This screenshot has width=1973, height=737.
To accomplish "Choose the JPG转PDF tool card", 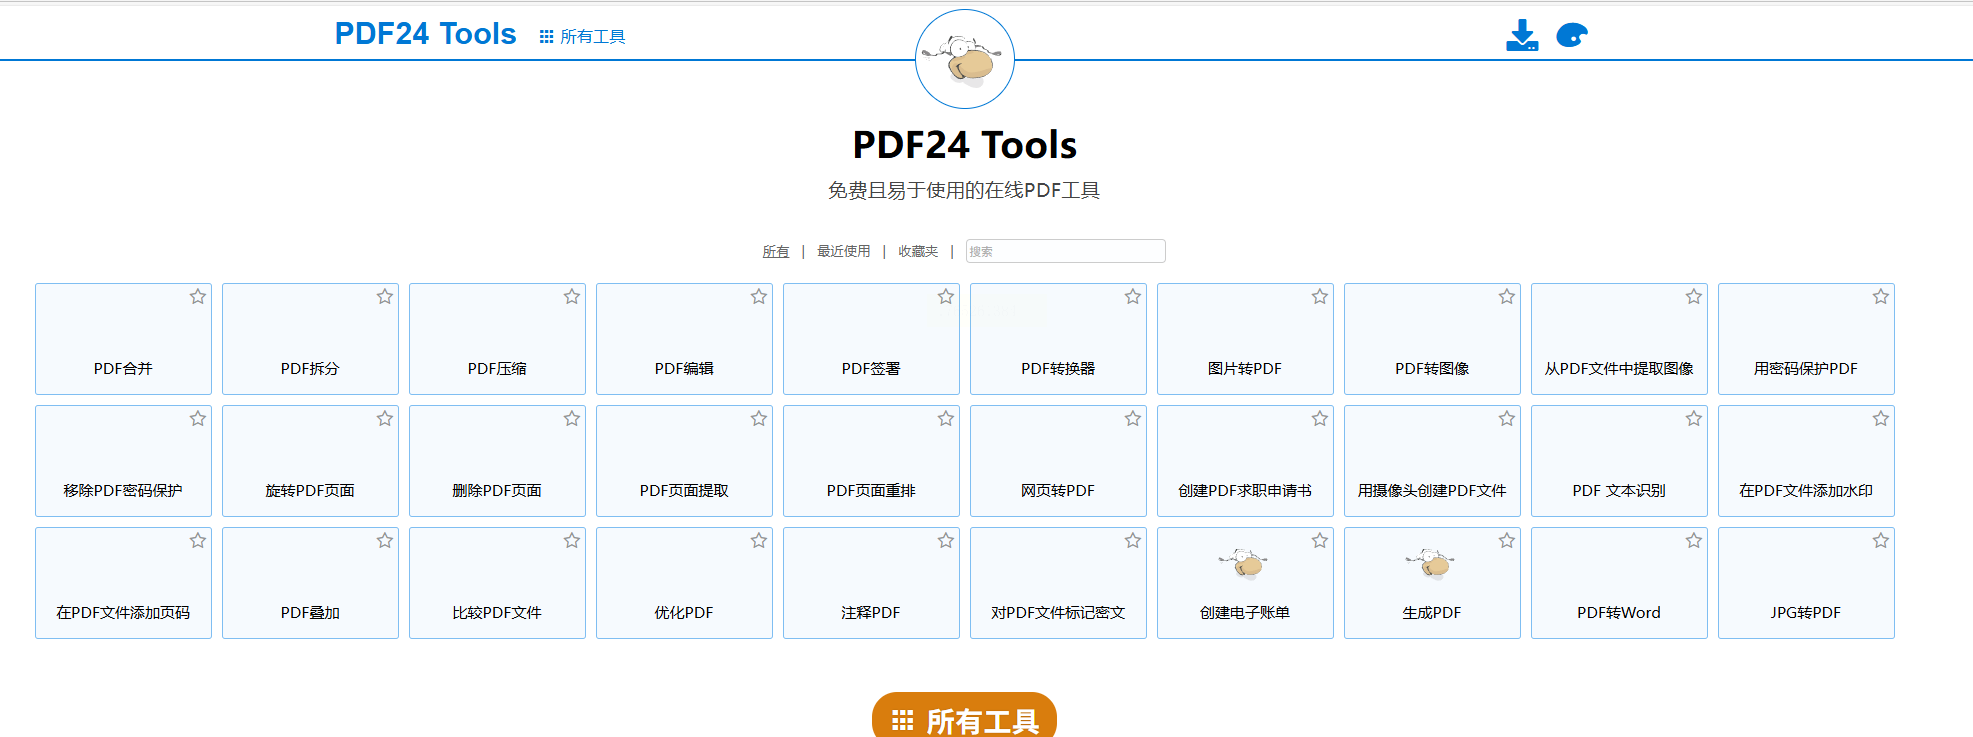I will pyautogui.click(x=1806, y=583).
